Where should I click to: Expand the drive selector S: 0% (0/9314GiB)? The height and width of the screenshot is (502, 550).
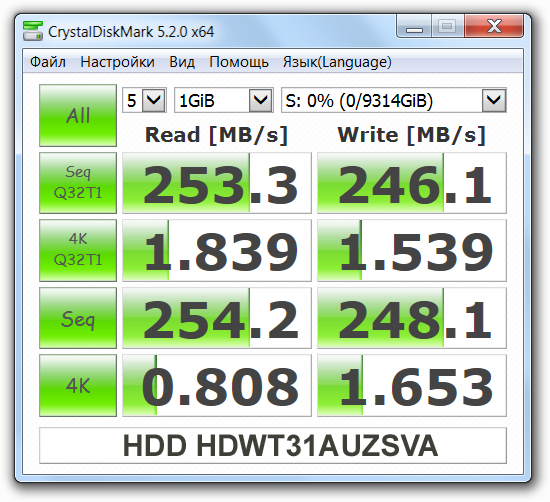click(x=394, y=100)
